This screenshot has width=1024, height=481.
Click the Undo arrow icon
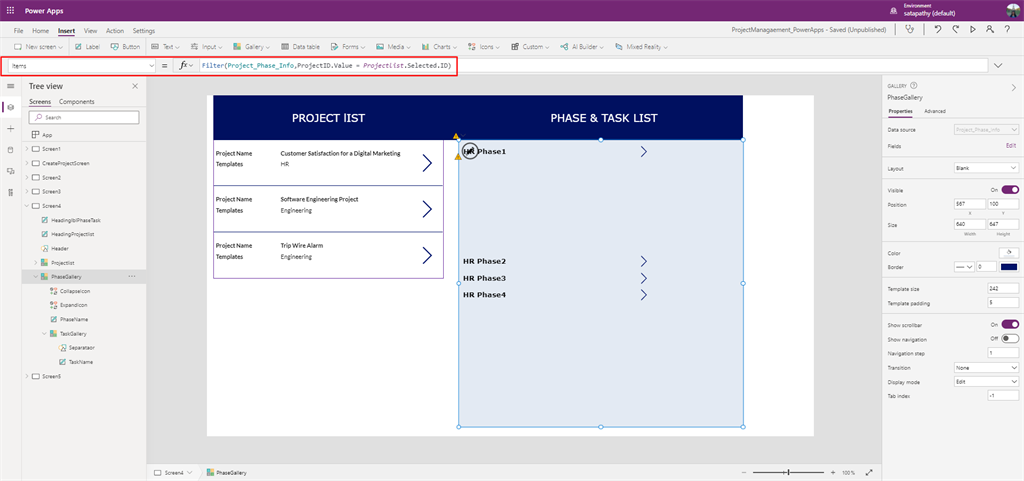[x=937, y=31]
